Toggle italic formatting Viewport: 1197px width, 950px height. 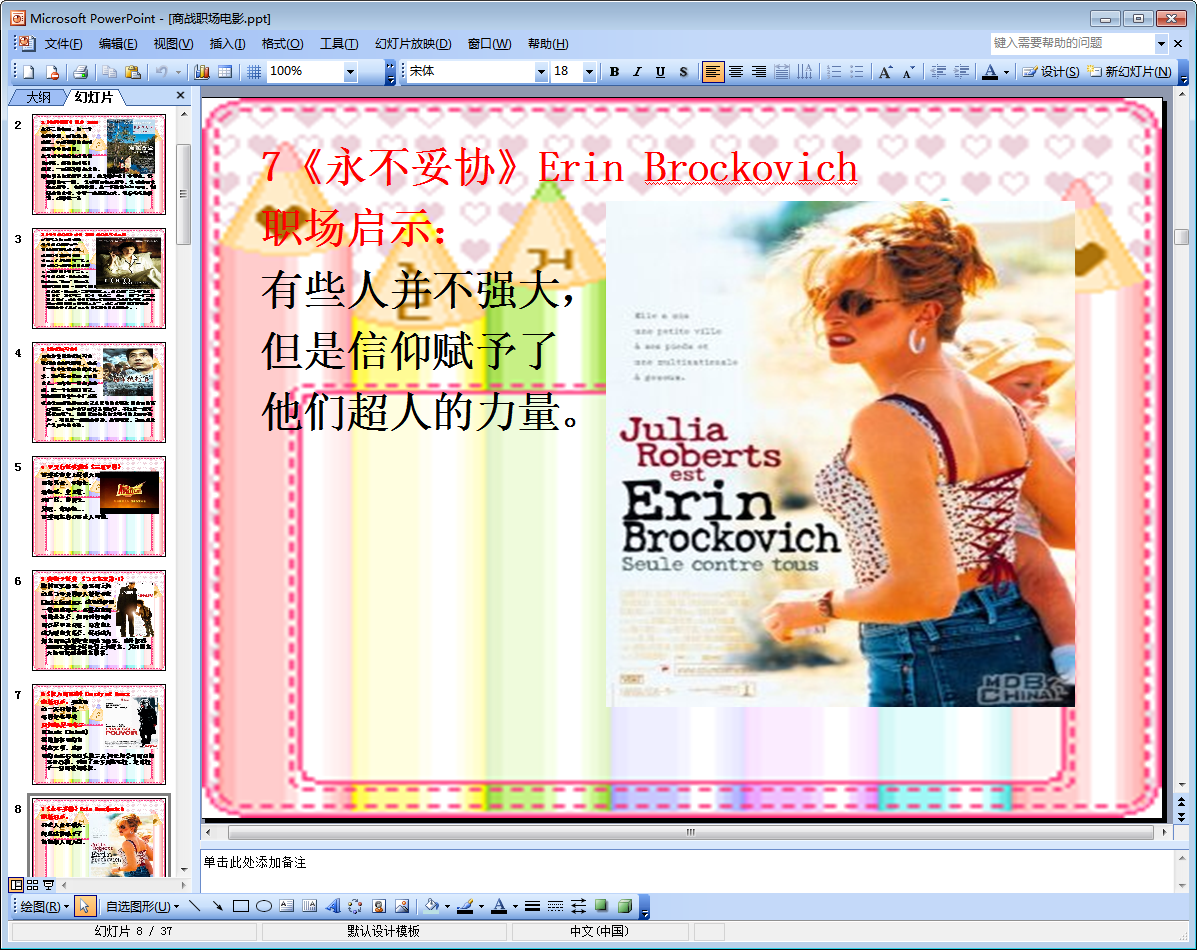(637, 72)
